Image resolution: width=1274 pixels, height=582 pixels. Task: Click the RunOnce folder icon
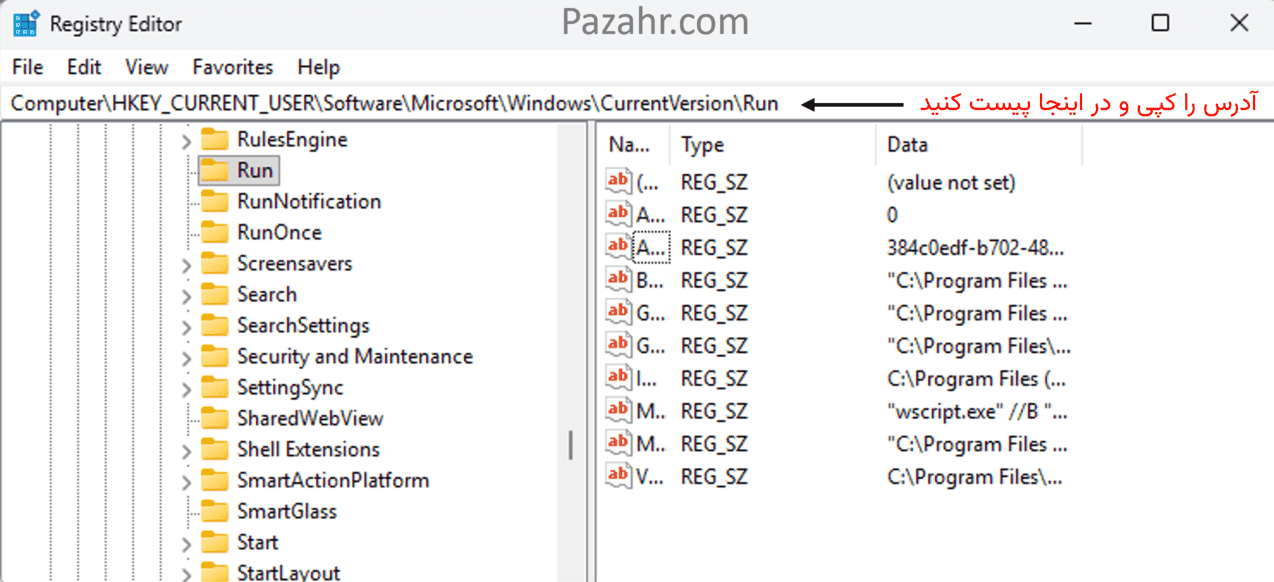214,232
